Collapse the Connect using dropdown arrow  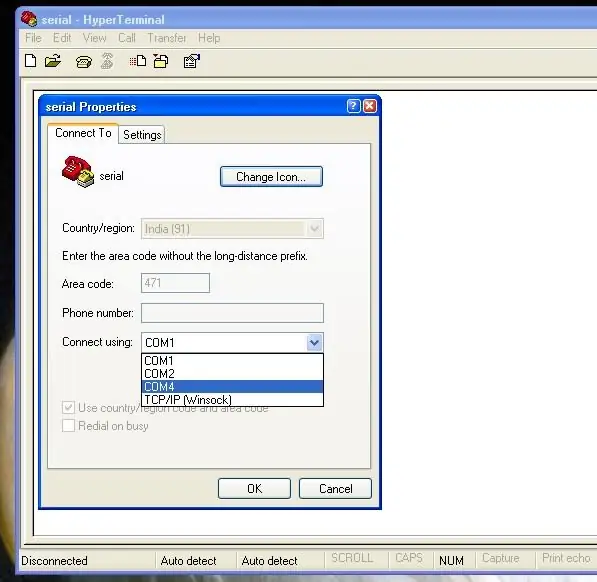tap(314, 343)
